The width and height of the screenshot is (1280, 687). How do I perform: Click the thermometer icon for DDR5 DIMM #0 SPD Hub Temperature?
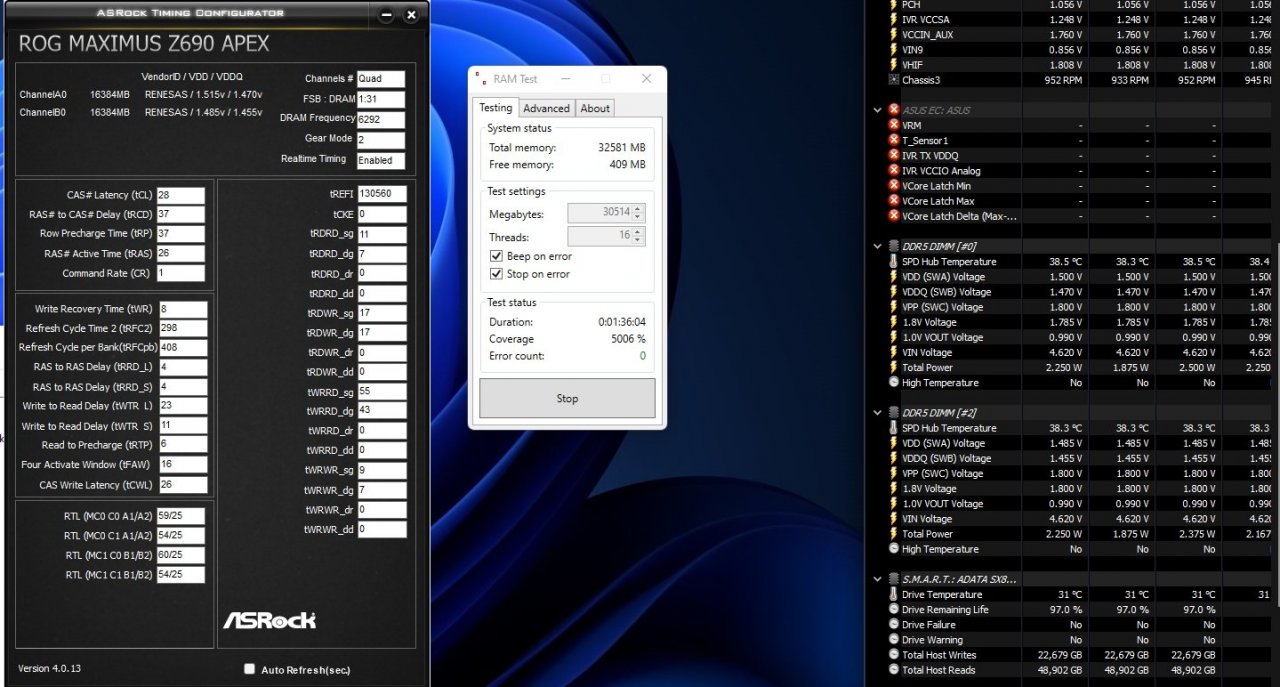pyautogui.click(x=893, y=262)
